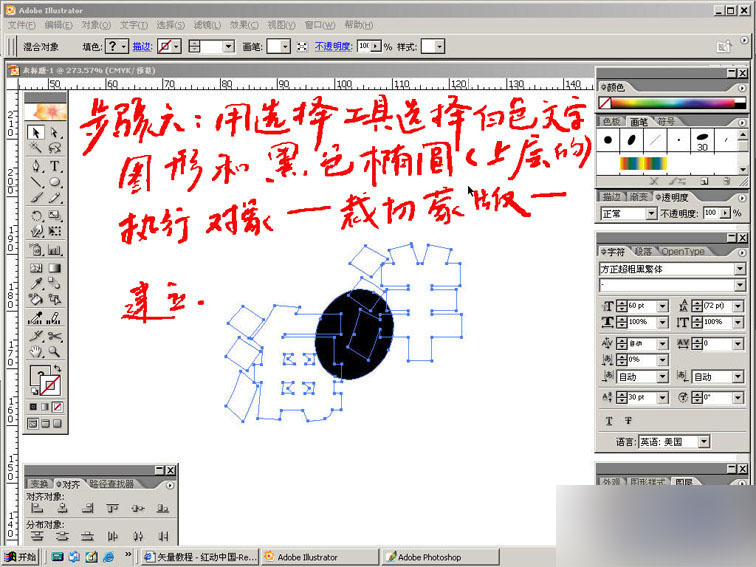This screenshot has height=567, width=756.
Task: Select the Pencil tool
Action: (x=54, y=198)
